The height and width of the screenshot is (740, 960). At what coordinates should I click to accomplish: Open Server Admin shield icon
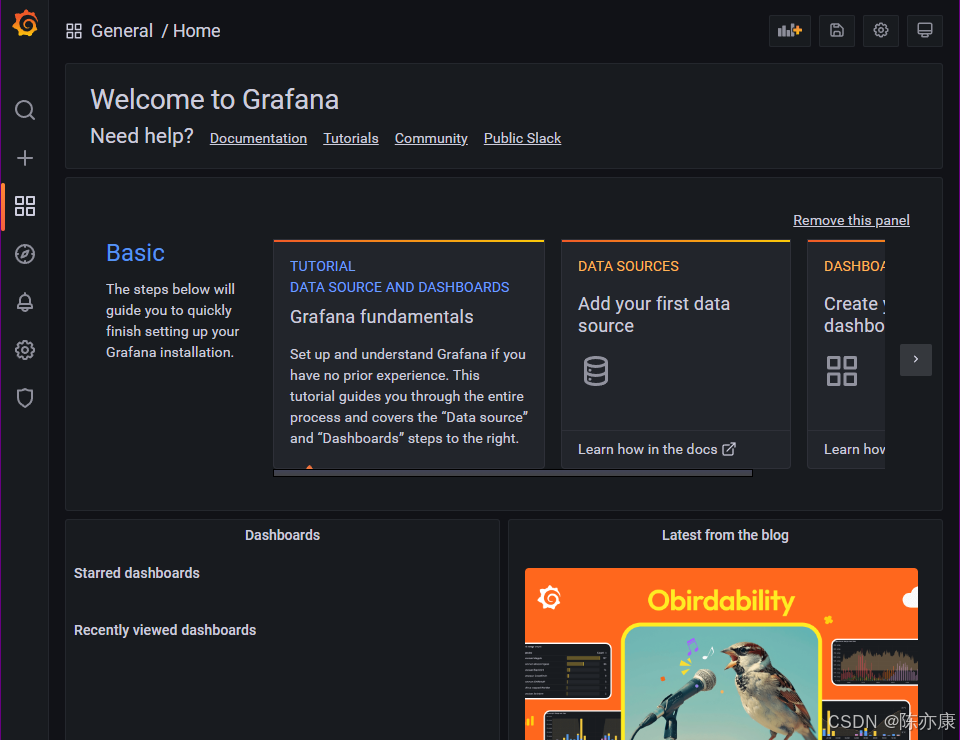click(x=25, y=398)
